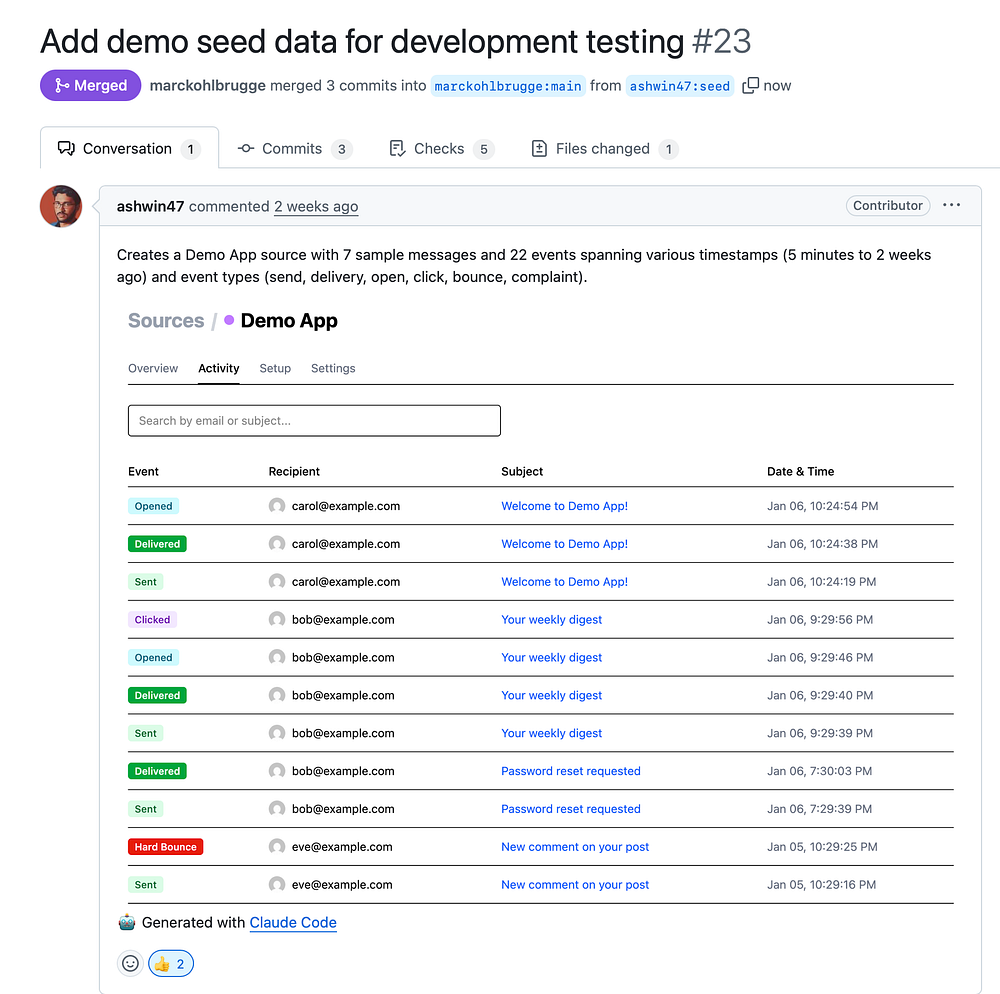This screenshot has height=994, width=1000.
Task: Click the Hard Bounce event badge
Action: pos(165,847)
